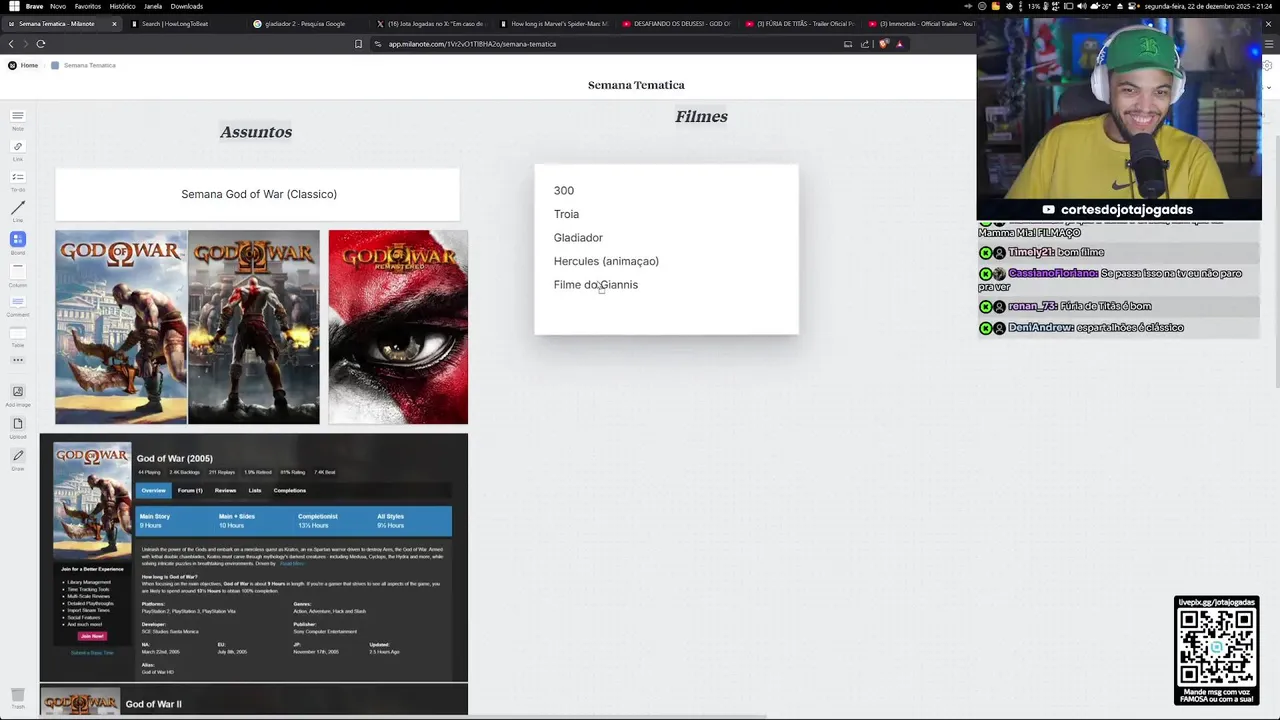Click the pink Join Now! button
Image resolution: width=1280 pixels, height=720 pixels.
(92, 636)
